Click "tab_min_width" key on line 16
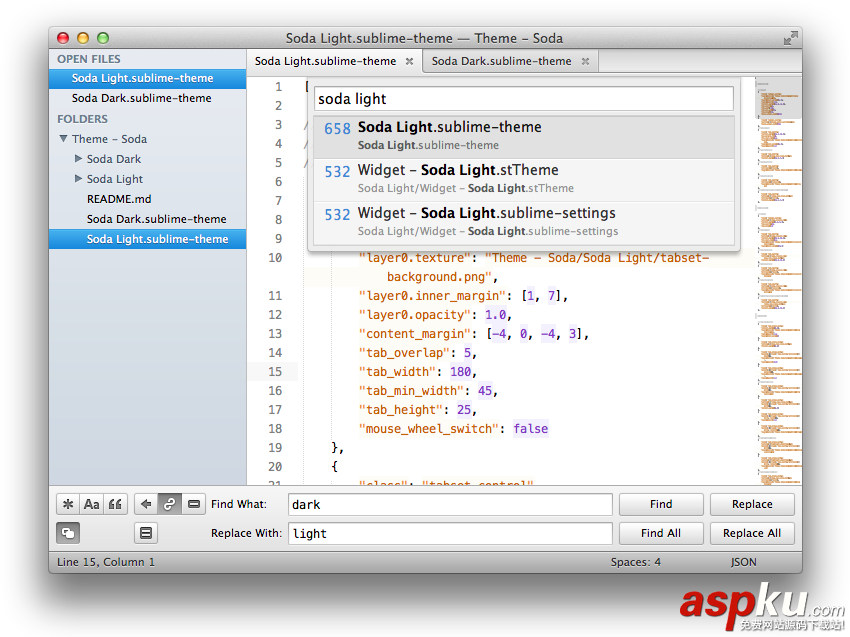 [411, 391]
